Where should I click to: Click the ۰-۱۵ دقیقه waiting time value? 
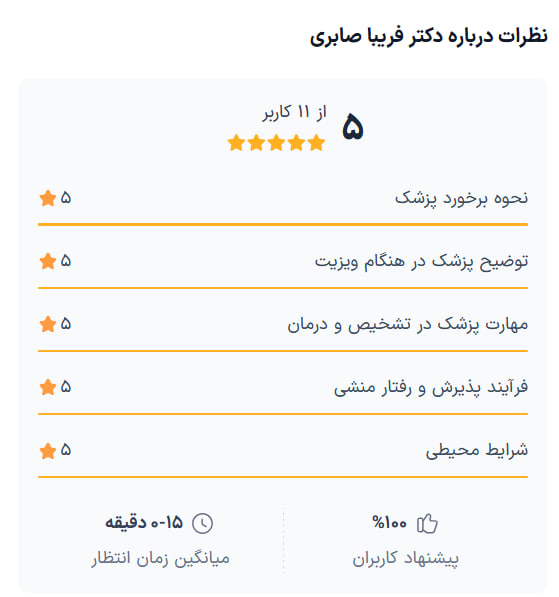pyautogui.click(x=144, y=522)
